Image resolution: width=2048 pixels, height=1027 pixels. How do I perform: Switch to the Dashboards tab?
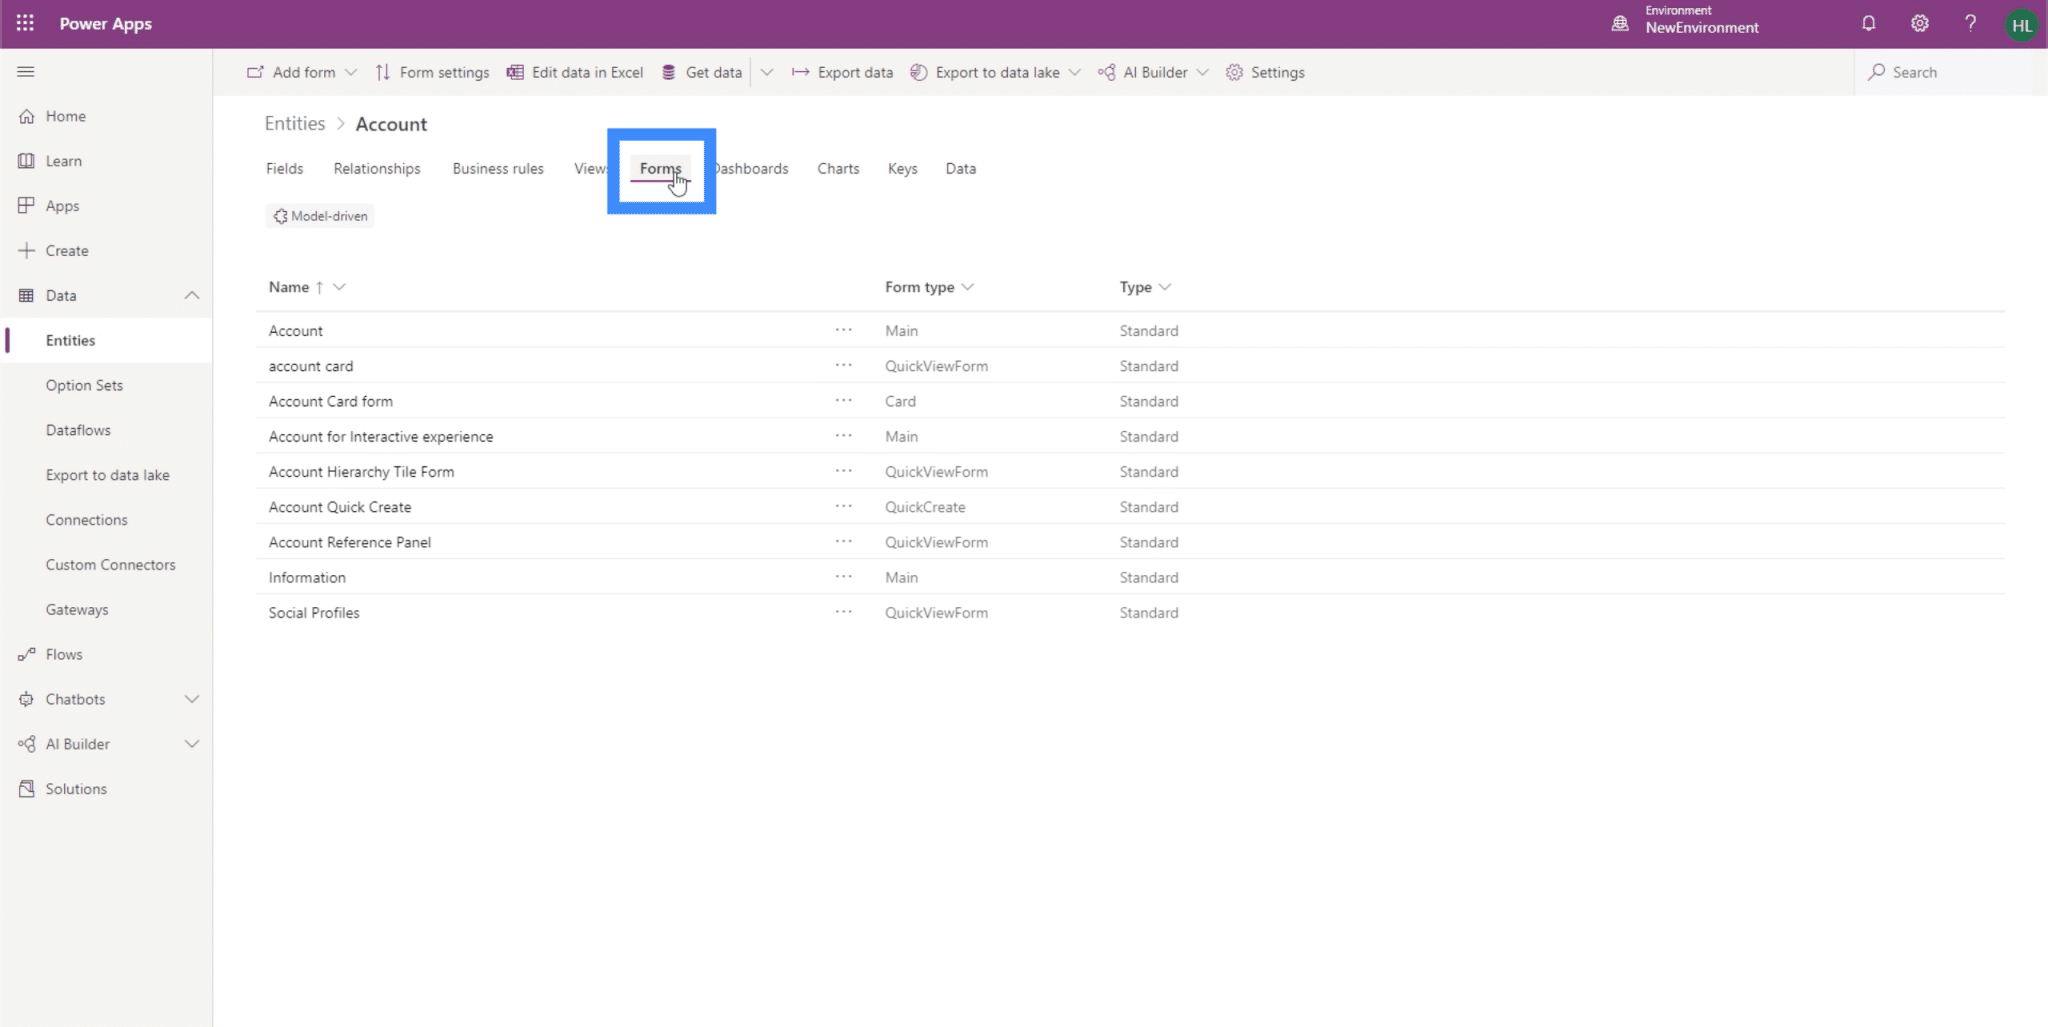click(752, 168)
